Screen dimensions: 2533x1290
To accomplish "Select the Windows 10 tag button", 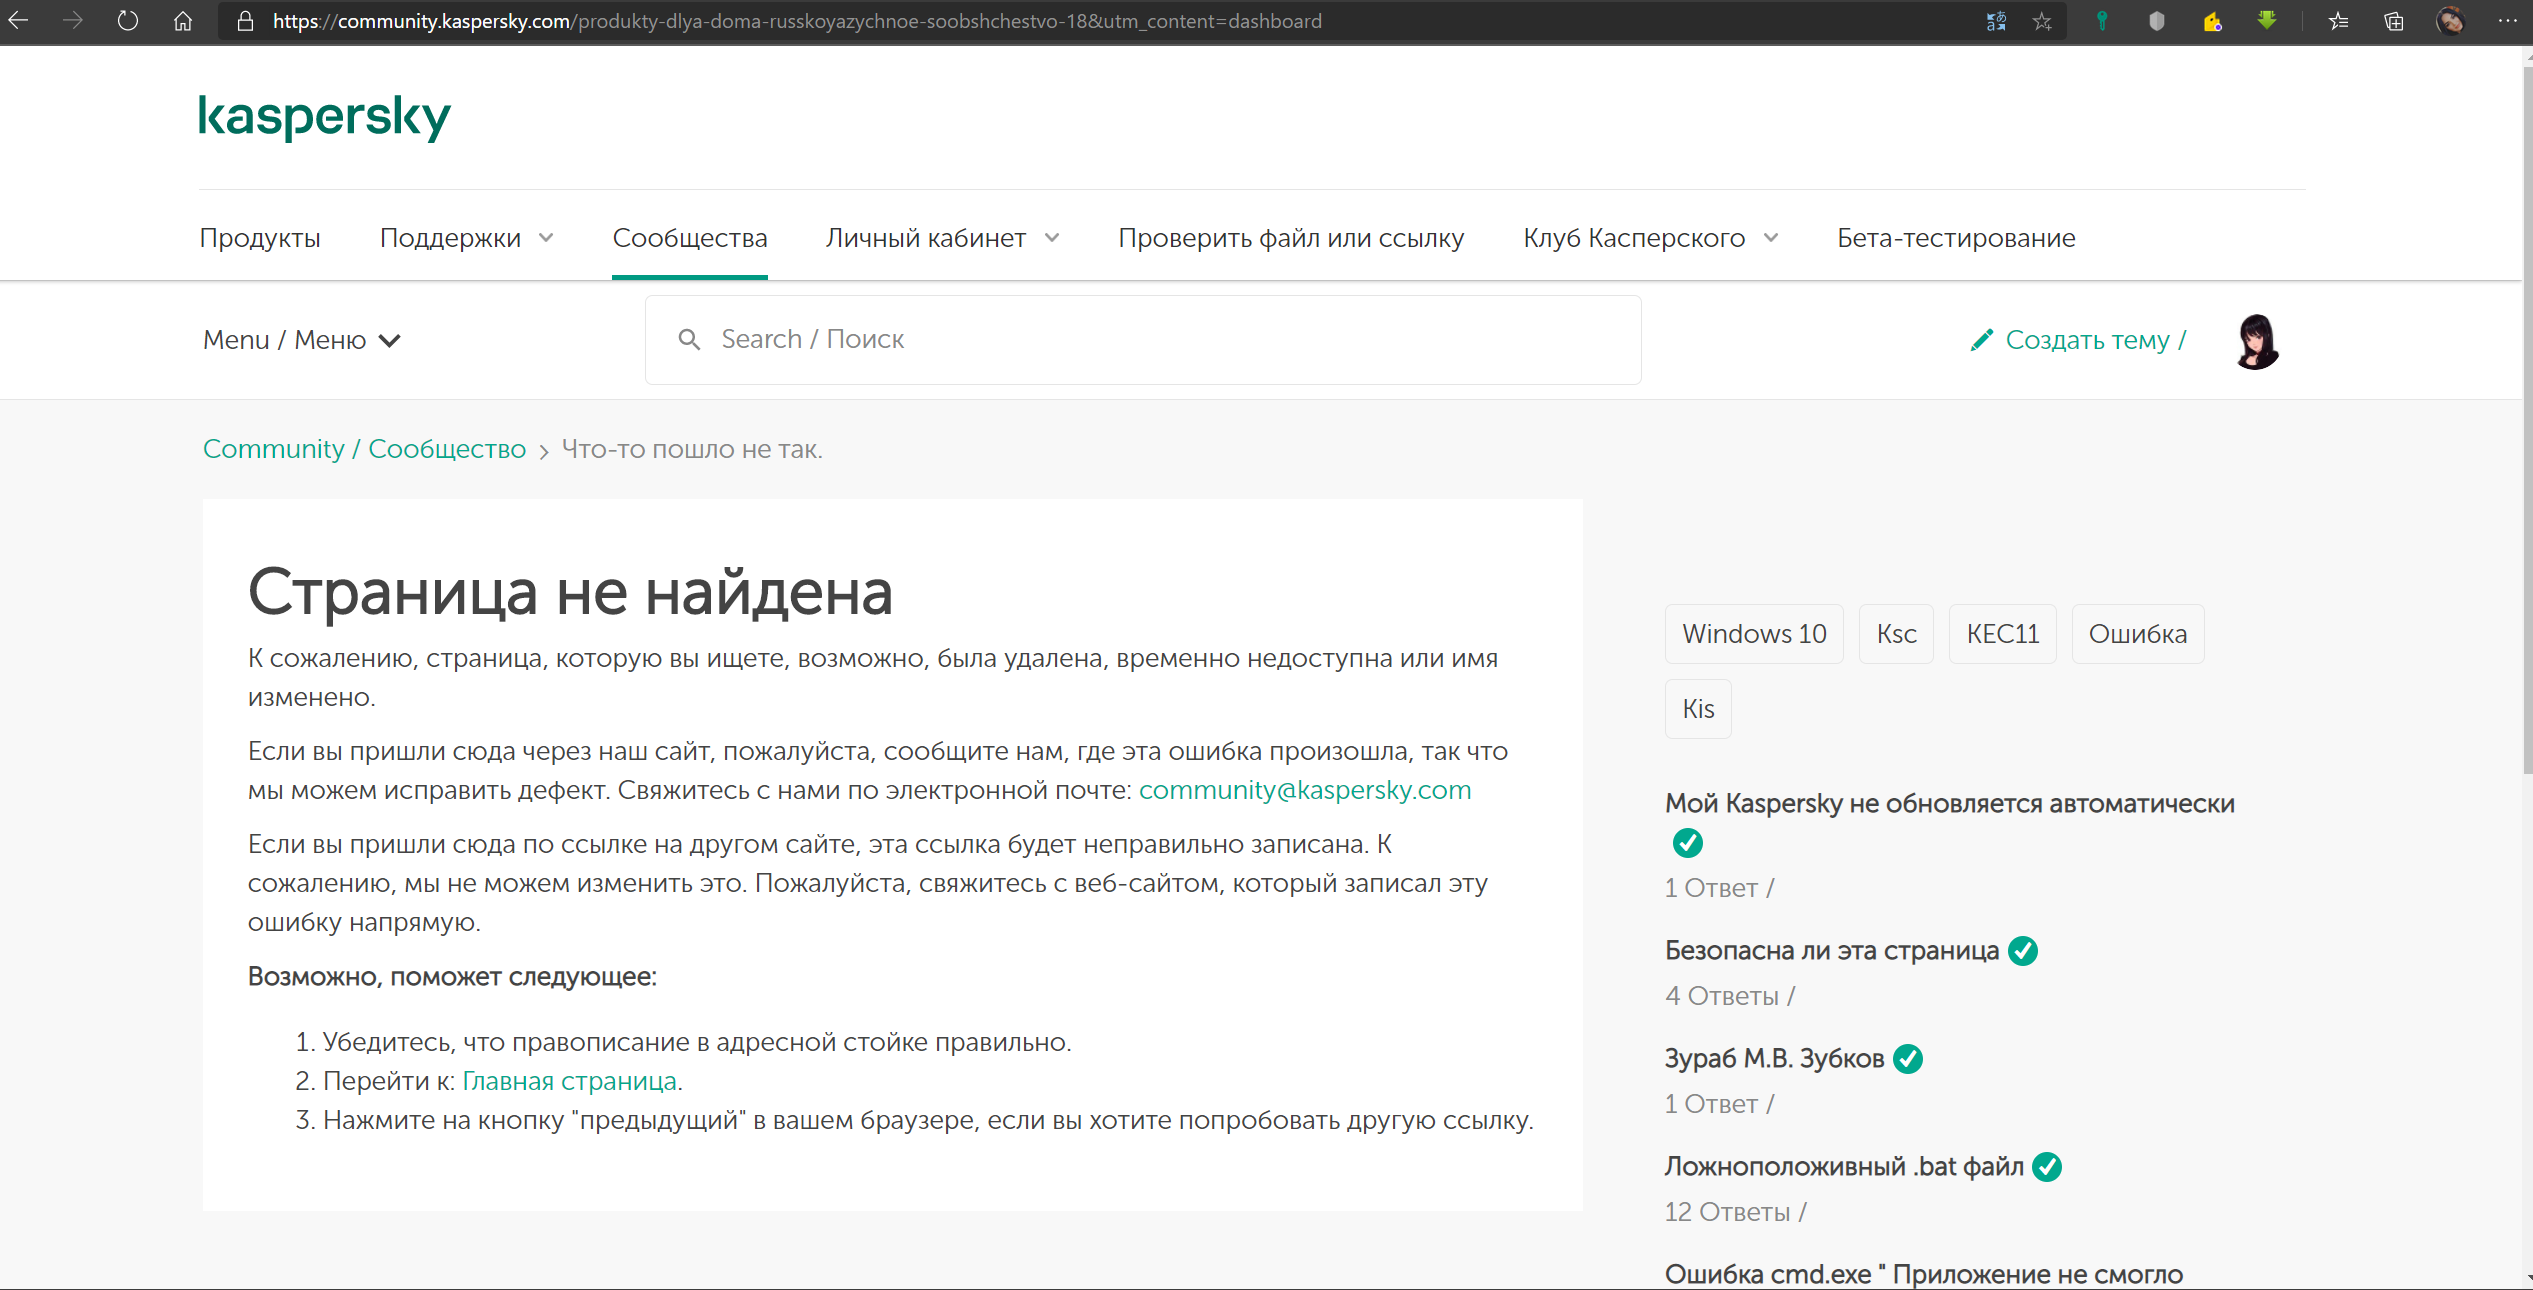I will 1753,634.
